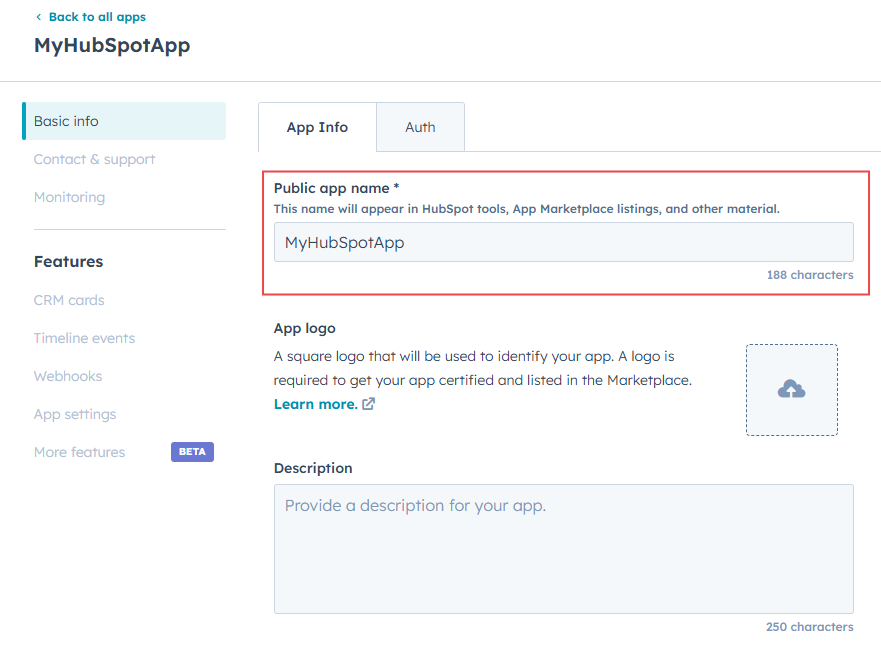Click the cloud upload logo icon
The width and height of the screenshot is (881, 657).
(x=792, y=389)
